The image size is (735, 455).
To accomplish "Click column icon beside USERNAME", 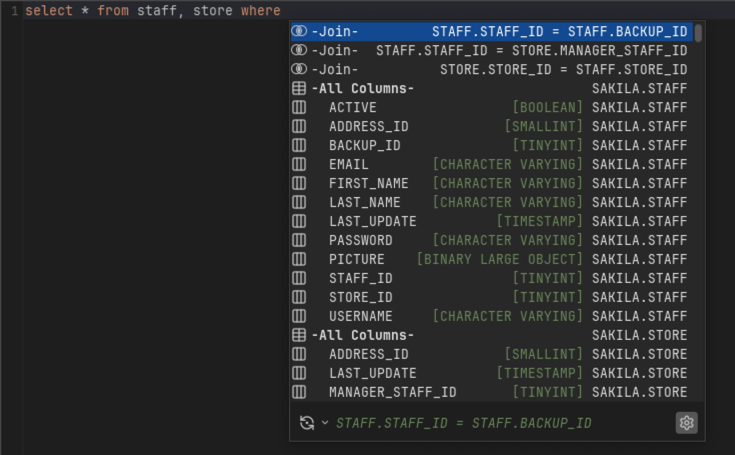I will (x=299, y=316).
